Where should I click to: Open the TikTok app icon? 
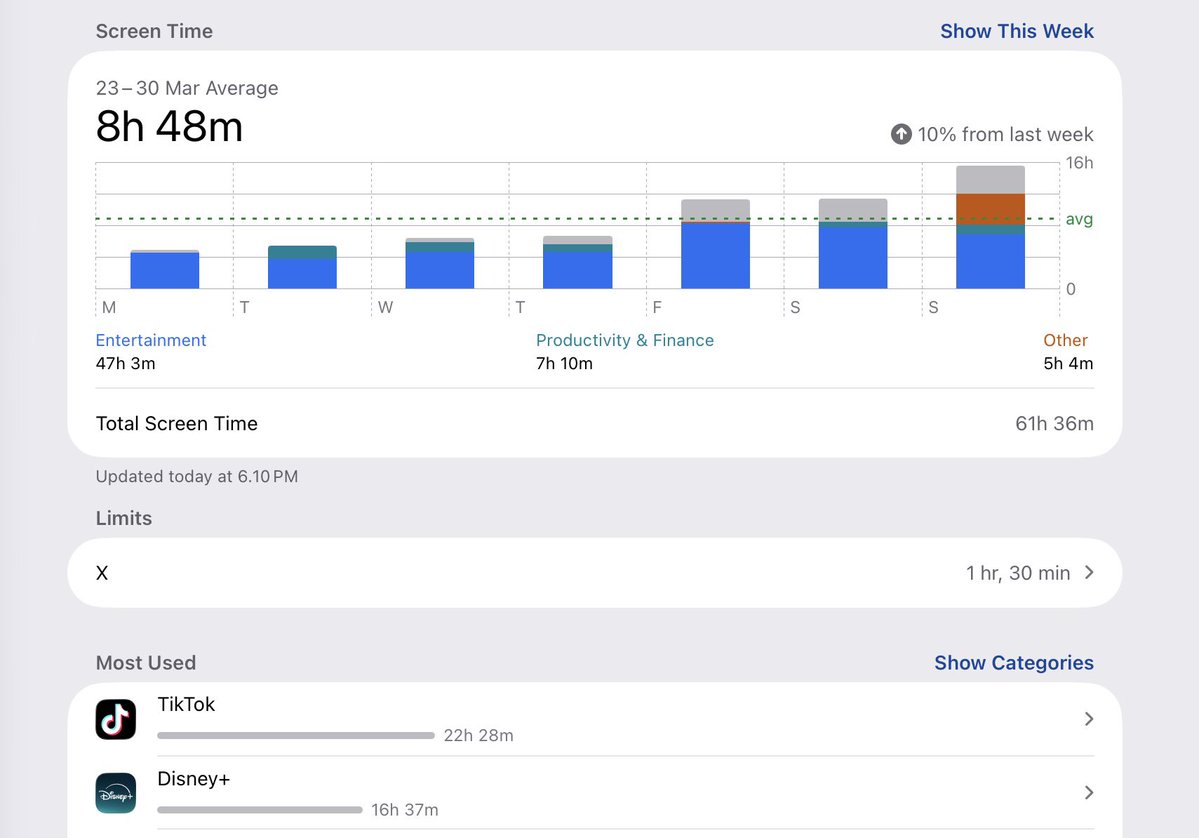(115, 719)
